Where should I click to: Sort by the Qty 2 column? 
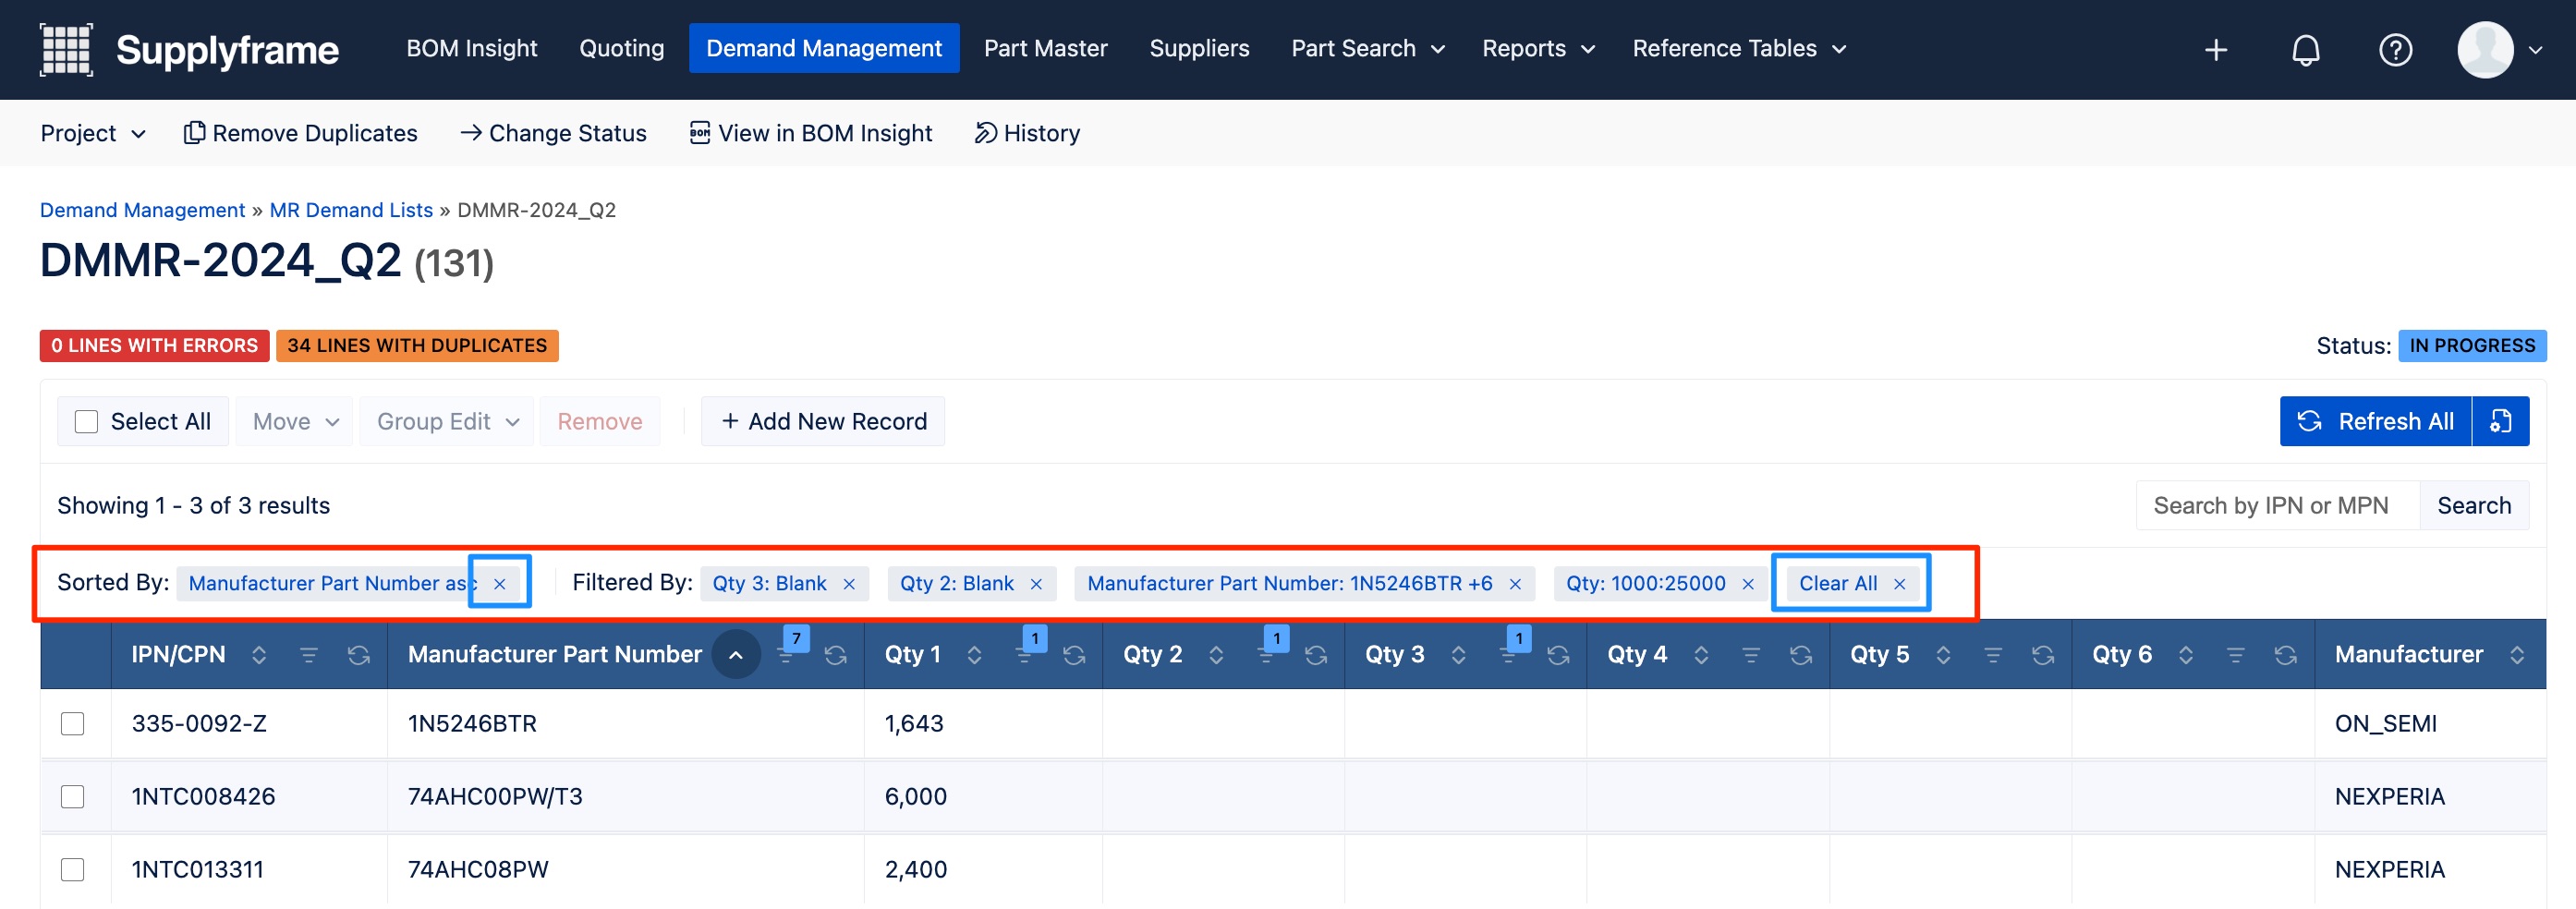[x=1216, y=655]
